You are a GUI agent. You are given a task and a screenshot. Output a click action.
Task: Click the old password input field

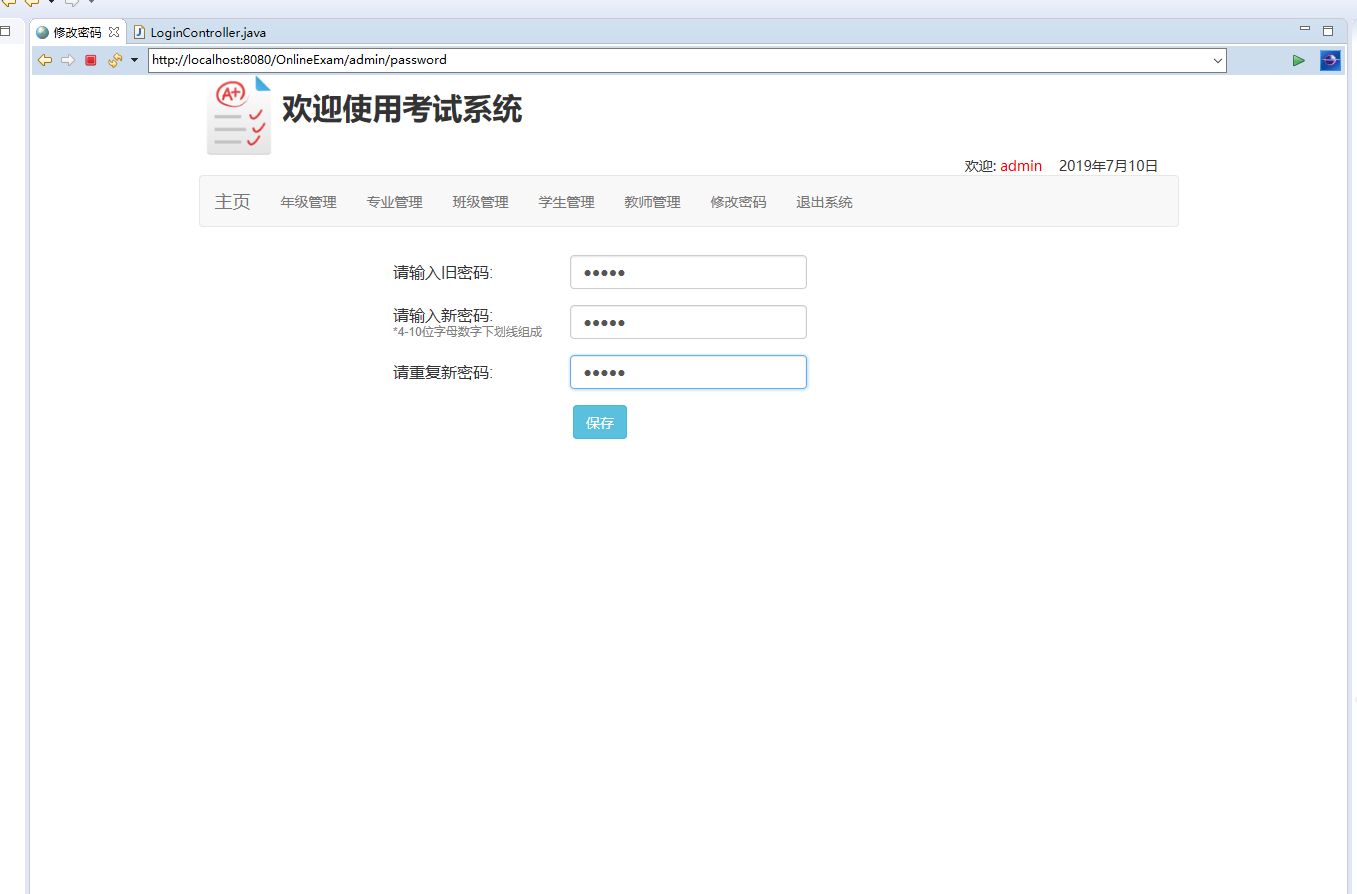(688, 271)
